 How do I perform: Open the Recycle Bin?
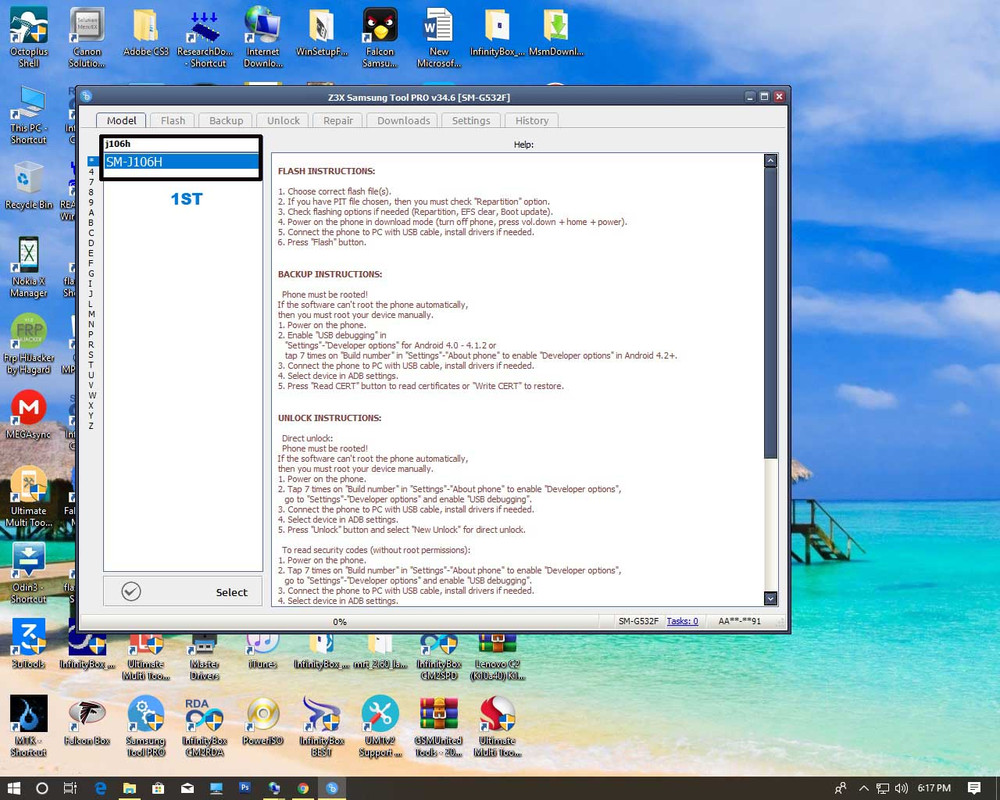click(x=29, y=185)
